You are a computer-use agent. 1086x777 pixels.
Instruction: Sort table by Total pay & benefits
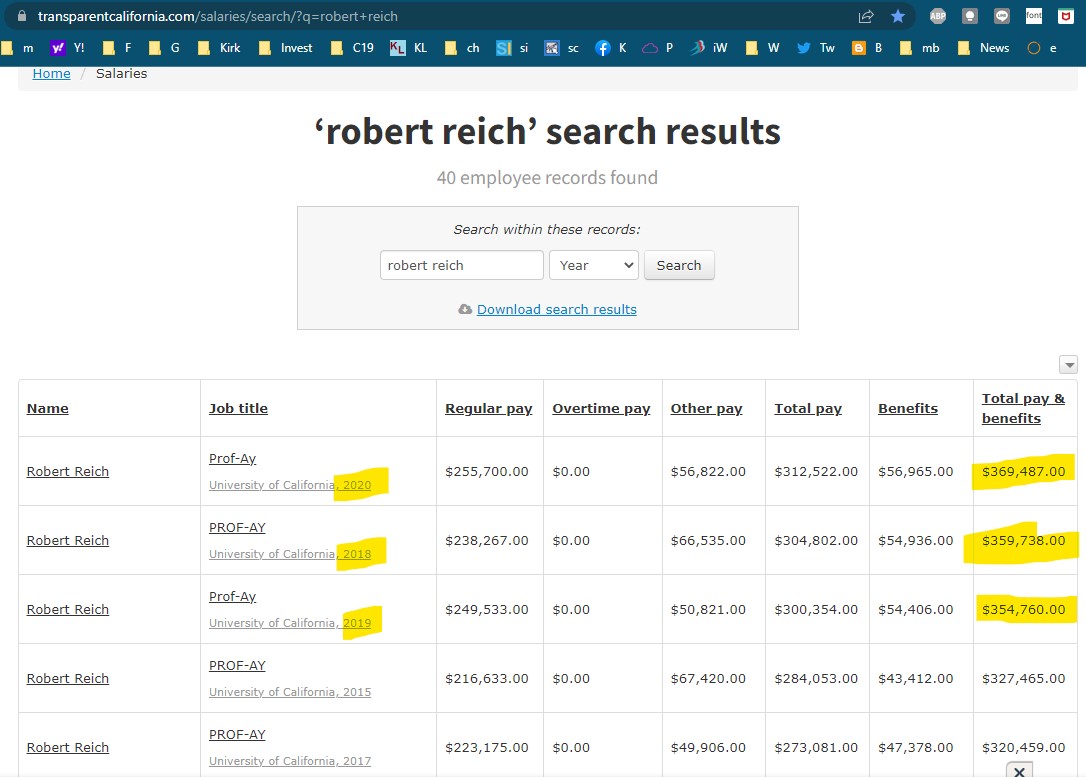[1023, 408]
